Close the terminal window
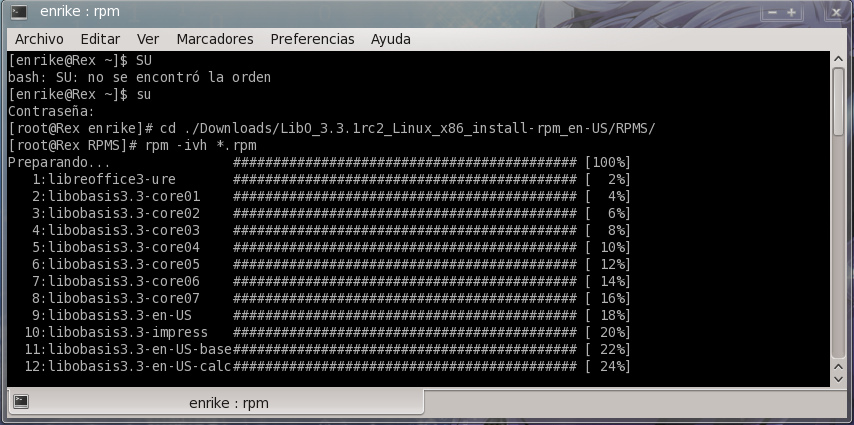854x425 pixels. tap(836, 12)
